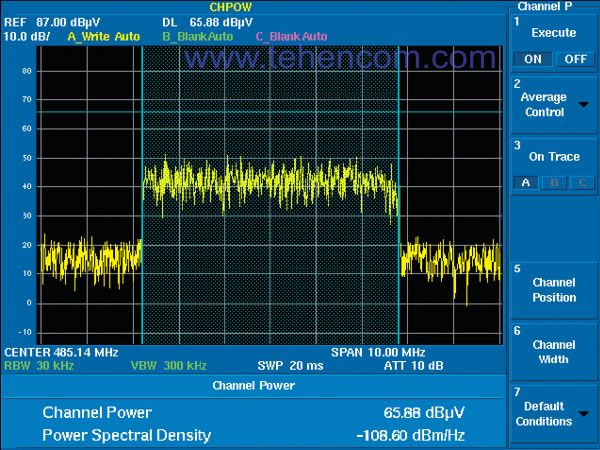Click the SPAN 10.00 MHz readout
This screenshot has height=450, width=600.
click(x=378, y=352)
